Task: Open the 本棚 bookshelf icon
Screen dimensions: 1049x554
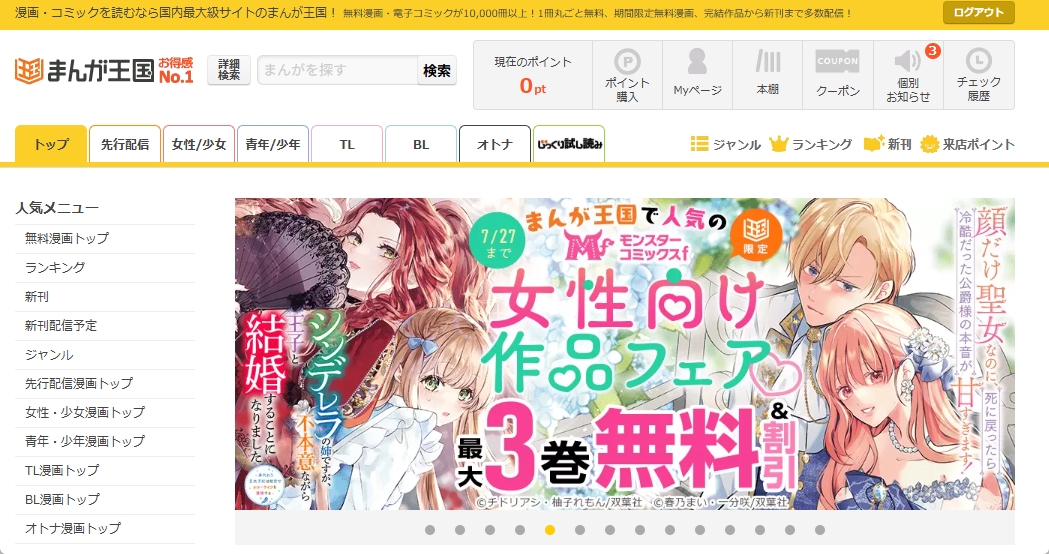Action: (x=767, y=75)
